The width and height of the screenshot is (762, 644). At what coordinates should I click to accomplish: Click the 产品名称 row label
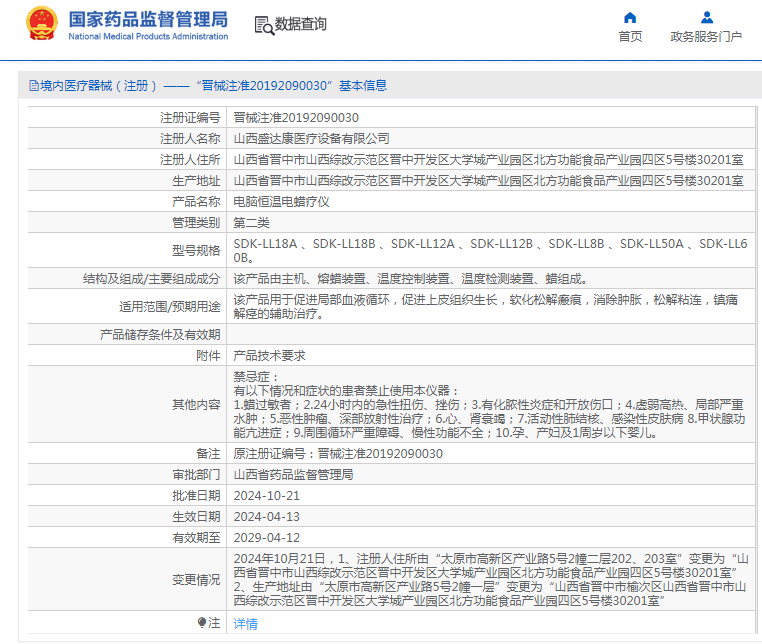pyautogui.click(x=196, y=202)
